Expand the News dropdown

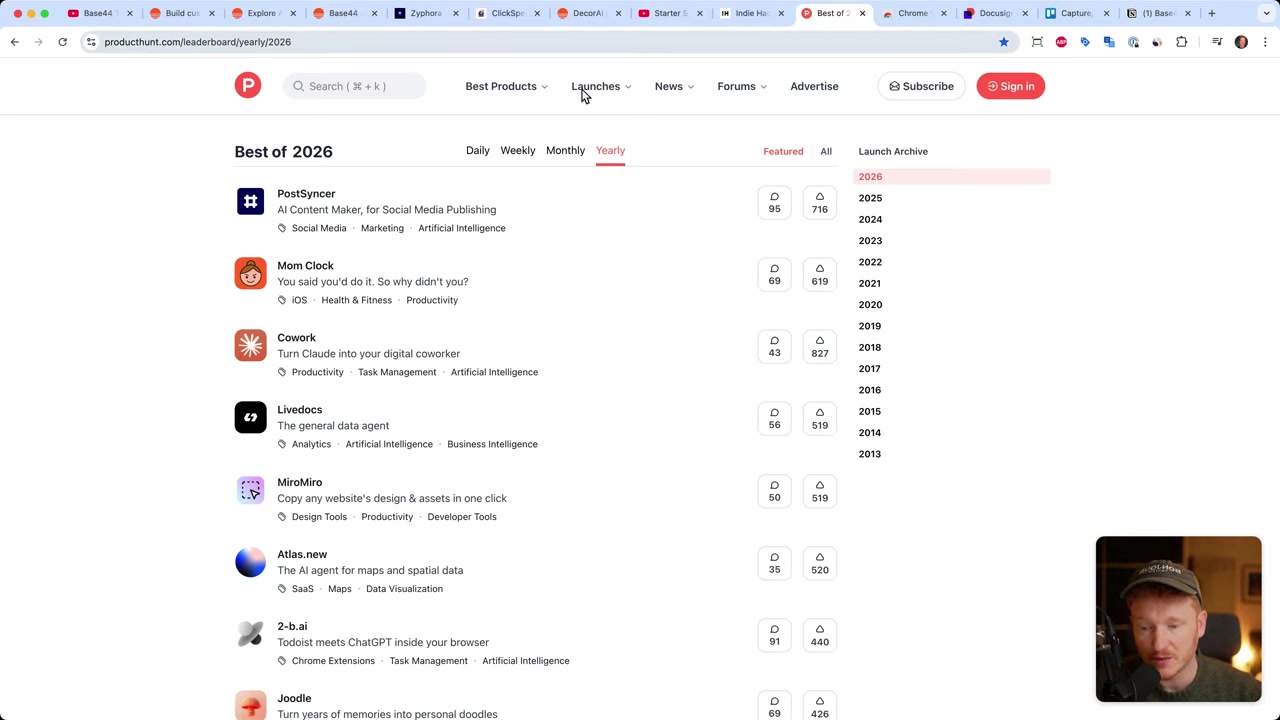click(674, 86)
